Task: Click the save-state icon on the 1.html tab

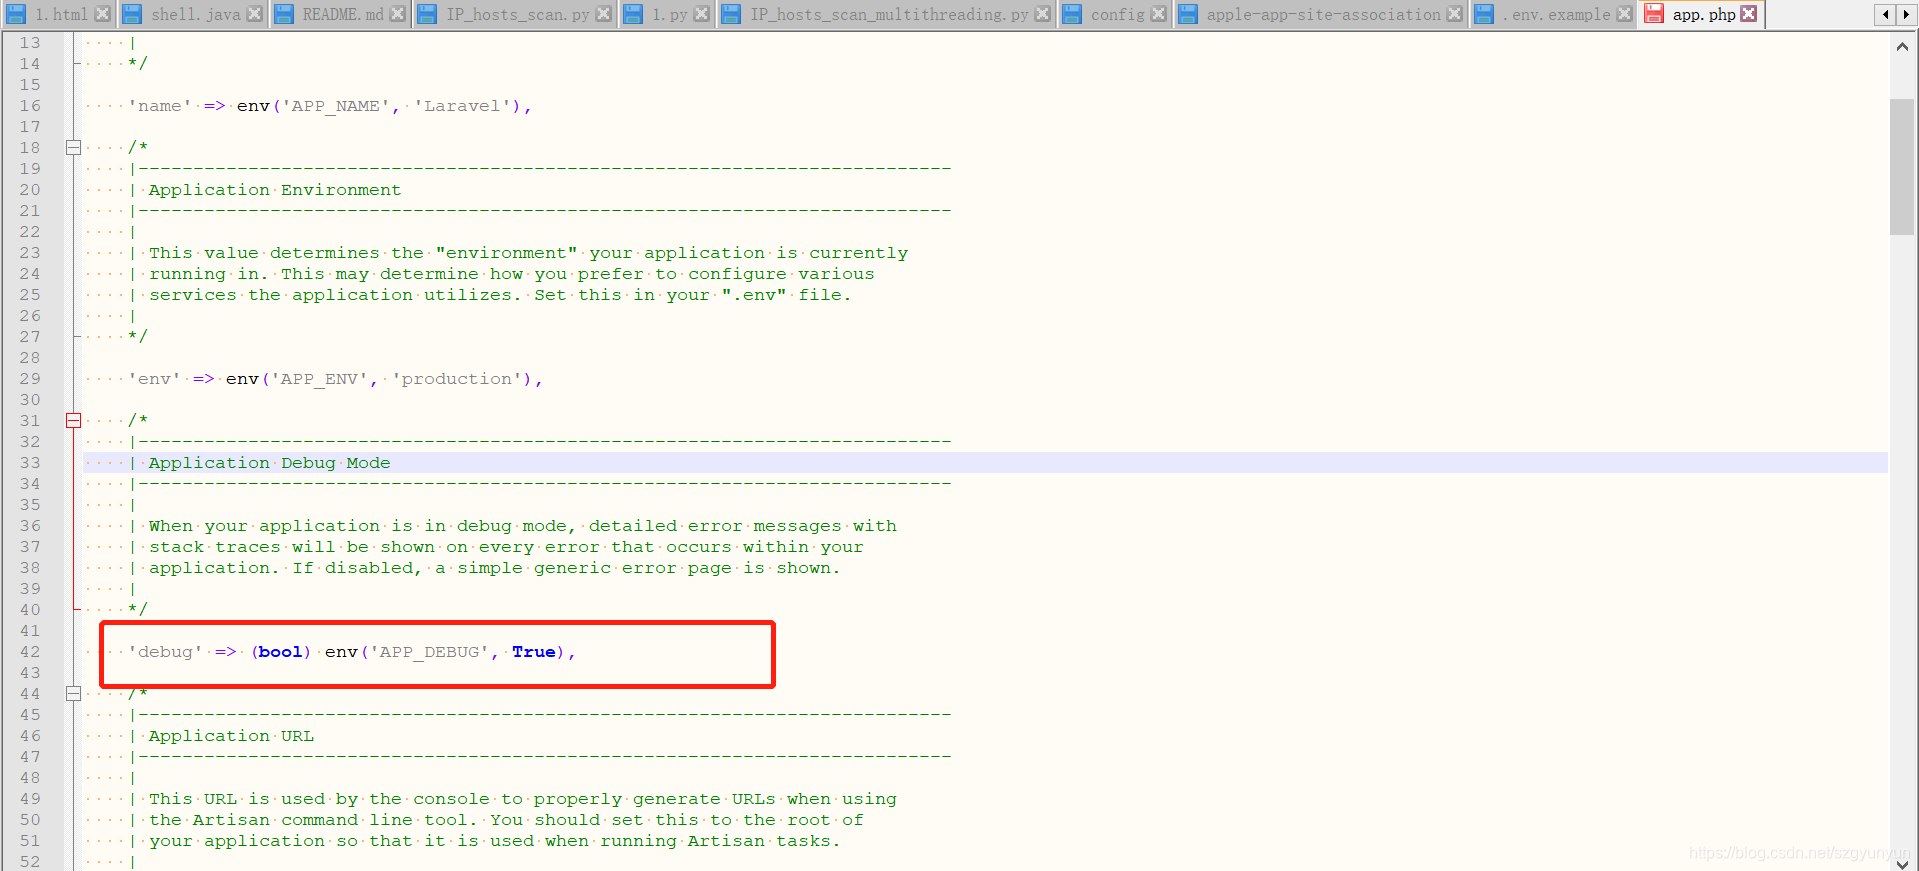Action: click(16, 14)
